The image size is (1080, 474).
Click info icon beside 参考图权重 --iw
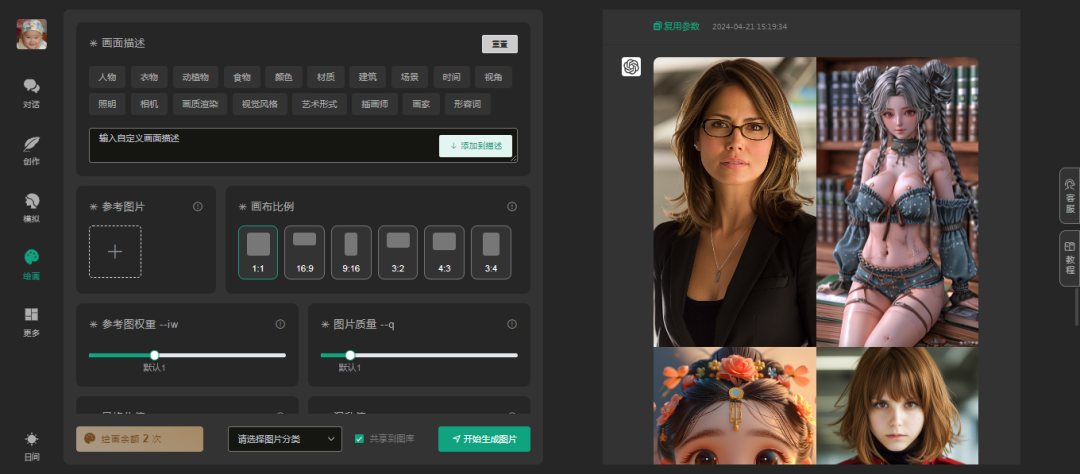click(x=280, y=324)
